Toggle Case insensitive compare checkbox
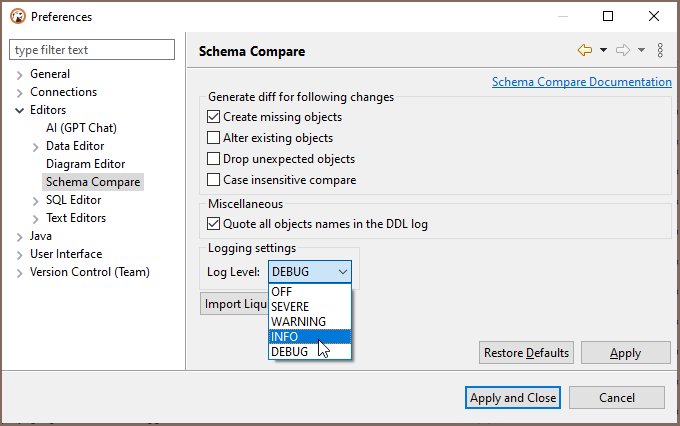The height and width of the screenshot is (426, 680). (213, 180)
